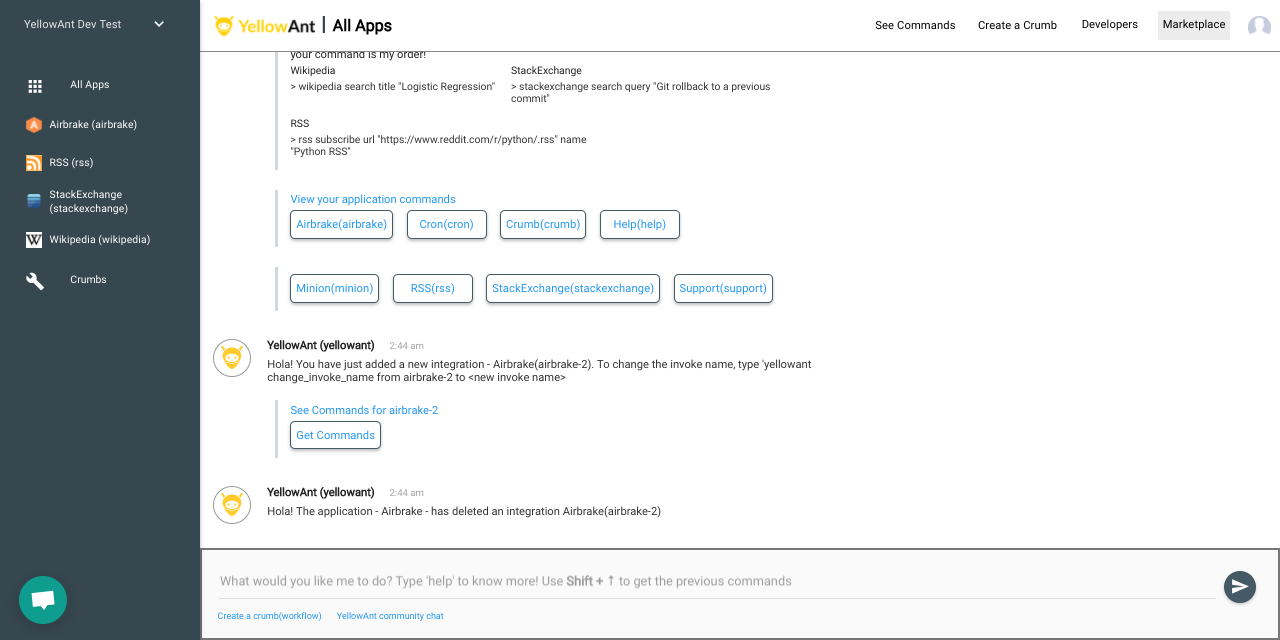Image resolution: width=1280 pixels, height=640 pixels.
Task: Click the user profile avatar
Action: click(x=1259, y=26)
